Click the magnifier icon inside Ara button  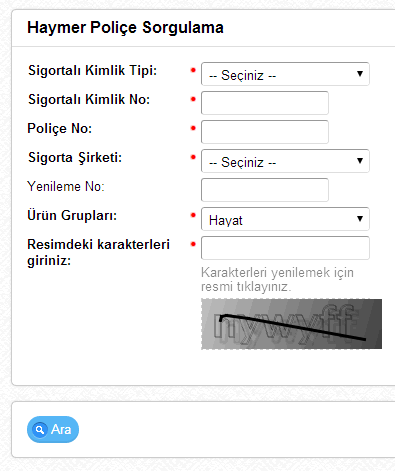(x=40, y=430)
